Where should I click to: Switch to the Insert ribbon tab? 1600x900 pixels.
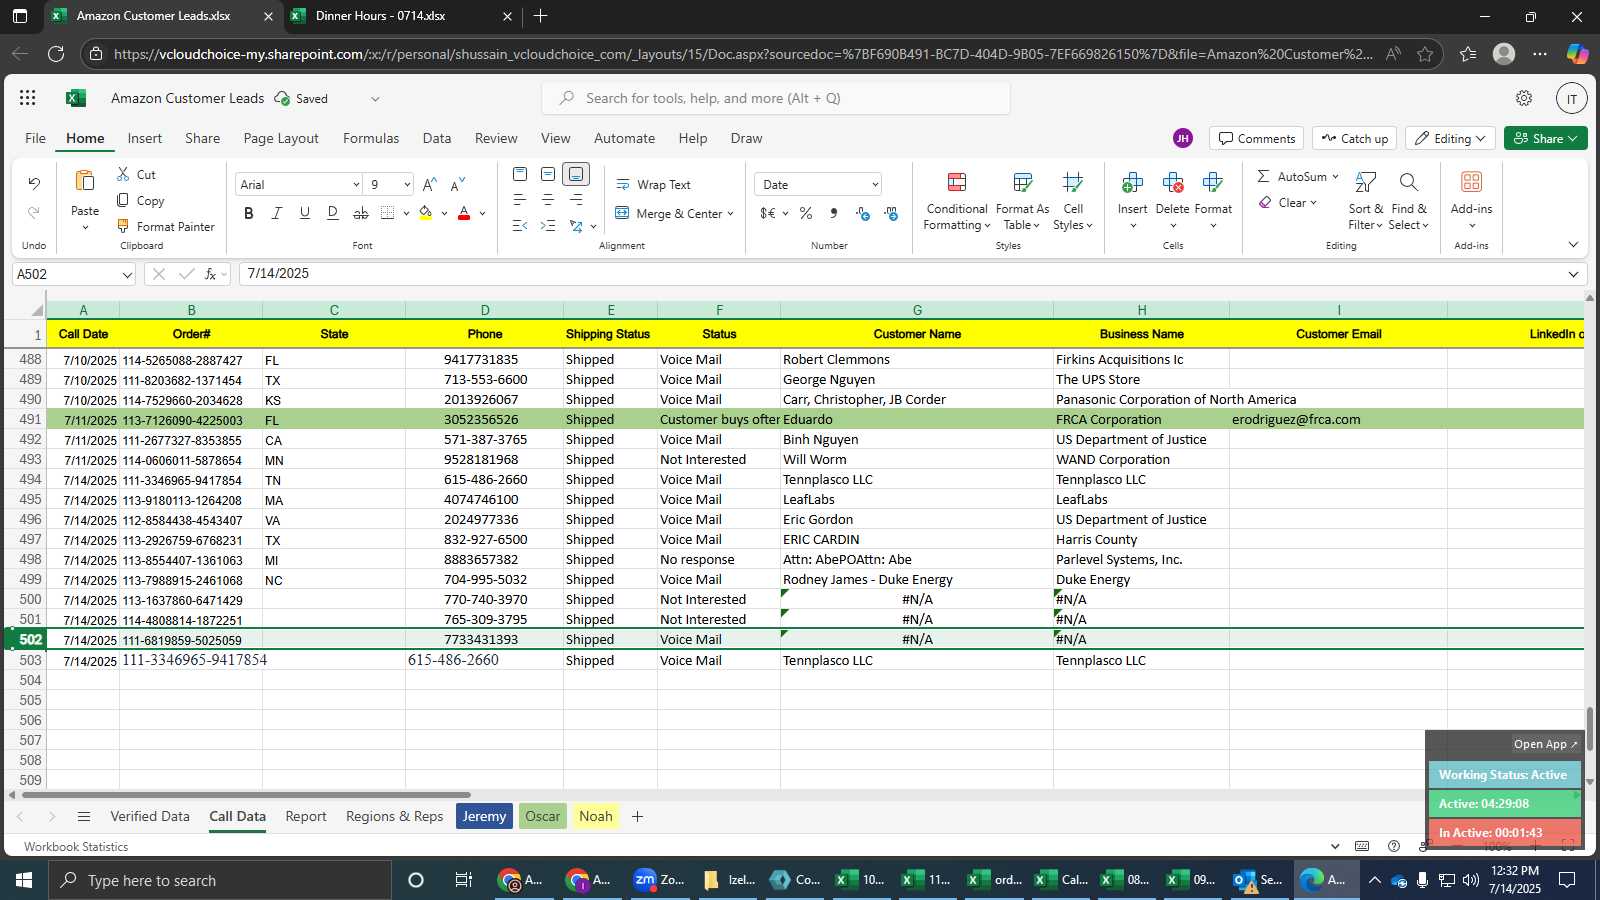[x=144, y=138]
